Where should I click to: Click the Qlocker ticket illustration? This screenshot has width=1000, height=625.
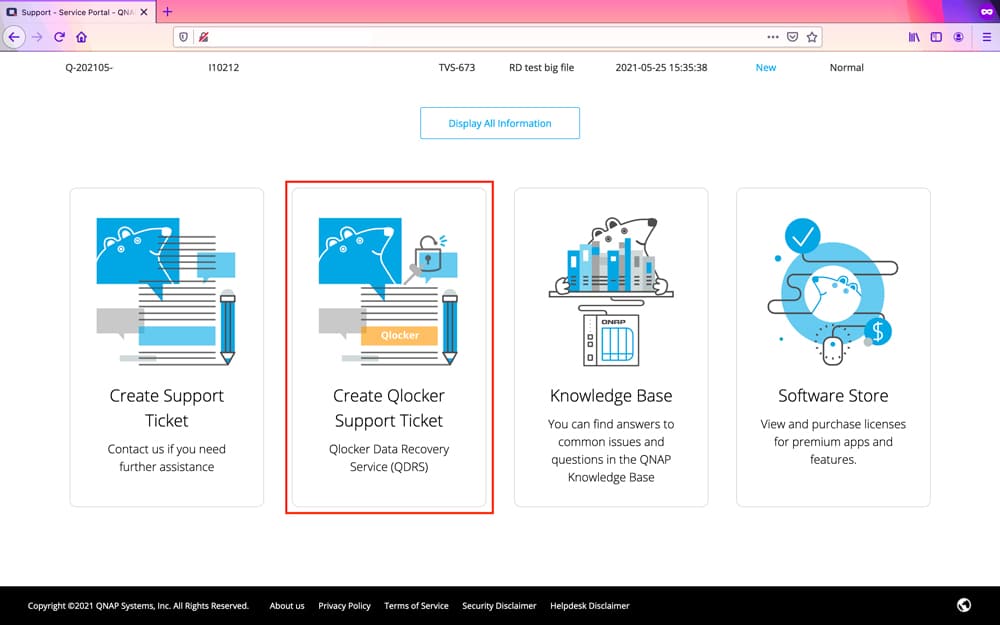coord(388,291)
